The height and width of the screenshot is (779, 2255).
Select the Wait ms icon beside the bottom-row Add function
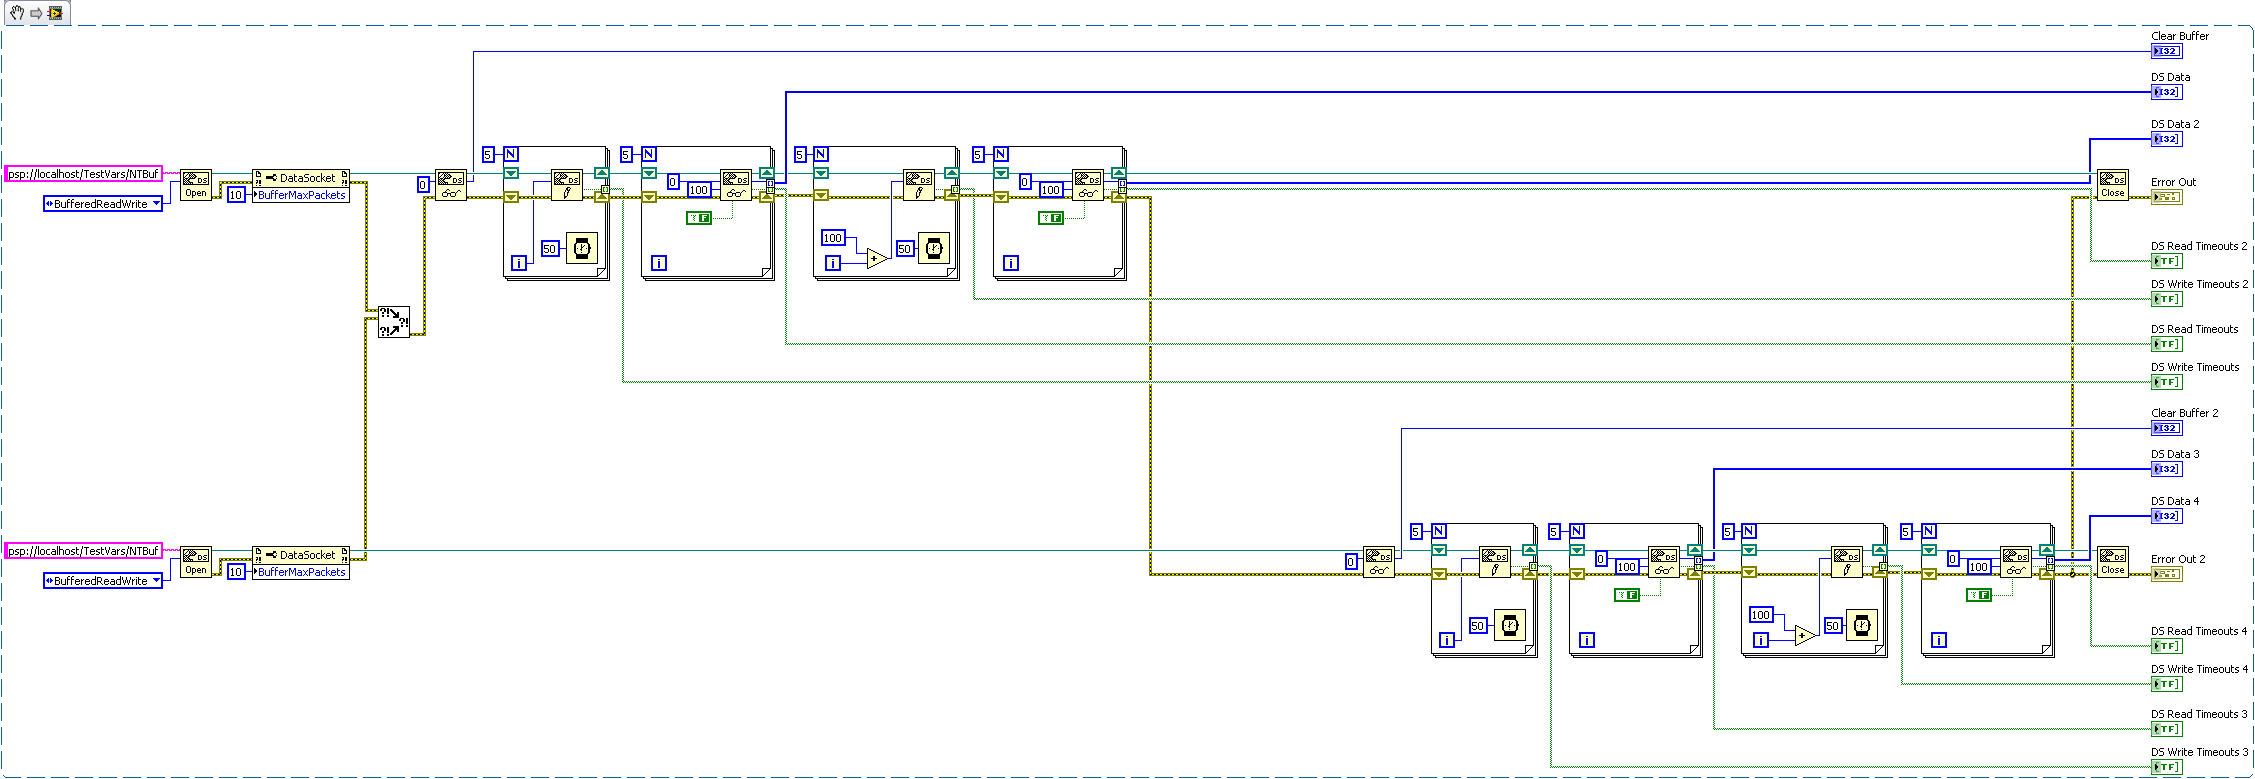coord(1862,625)
